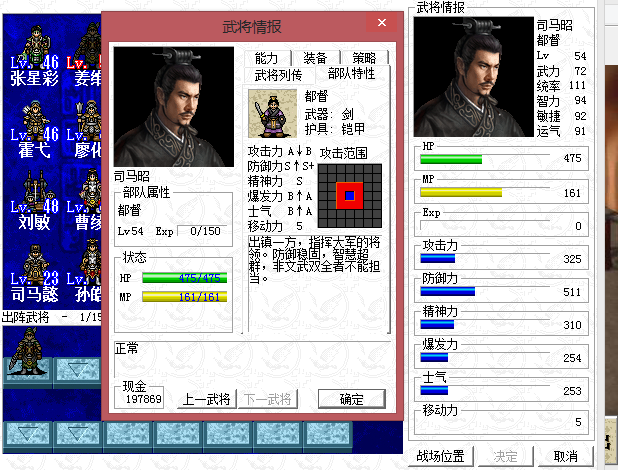Click the 司马昭 portrait in right panel

[x=474, y=77]
